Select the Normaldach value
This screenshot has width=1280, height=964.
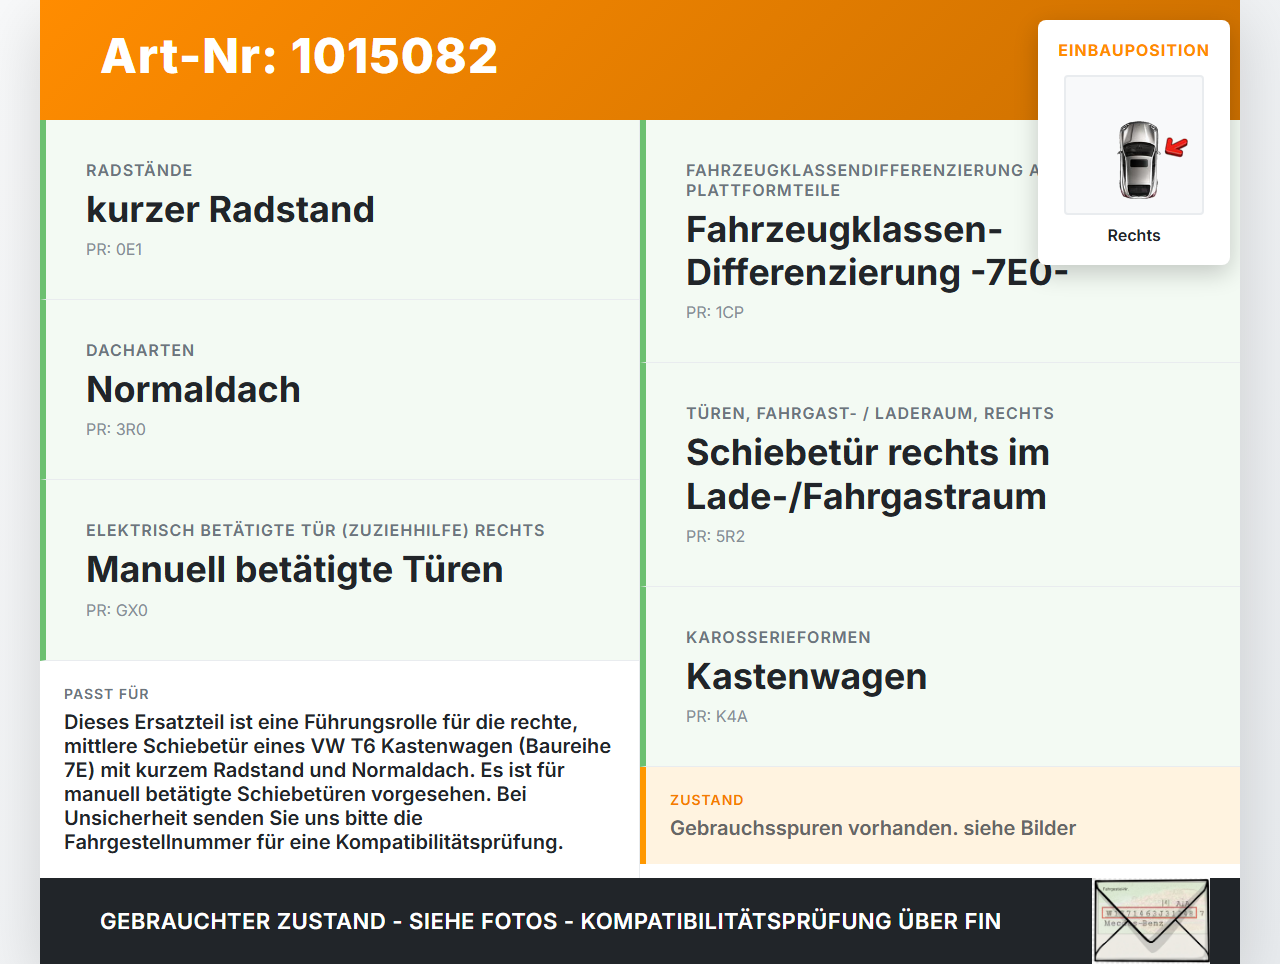pyautogui.click(x=193, y=389)
